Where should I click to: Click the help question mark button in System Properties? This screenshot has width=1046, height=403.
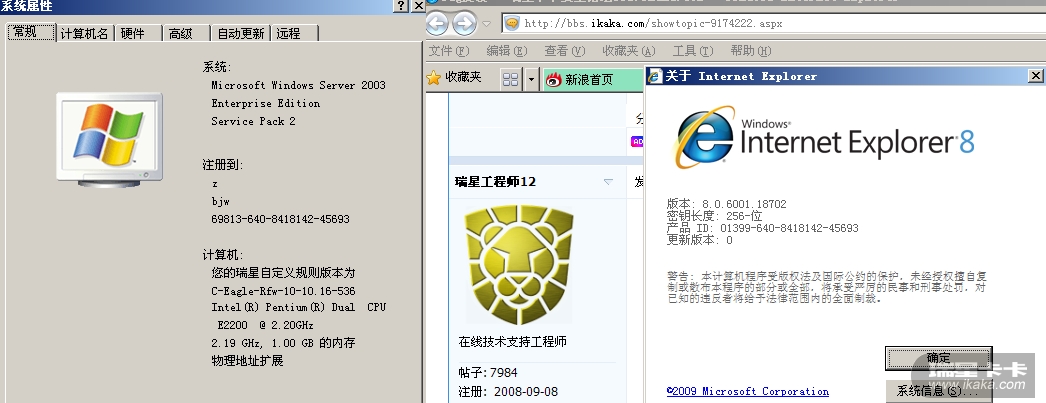click(400, 6)
